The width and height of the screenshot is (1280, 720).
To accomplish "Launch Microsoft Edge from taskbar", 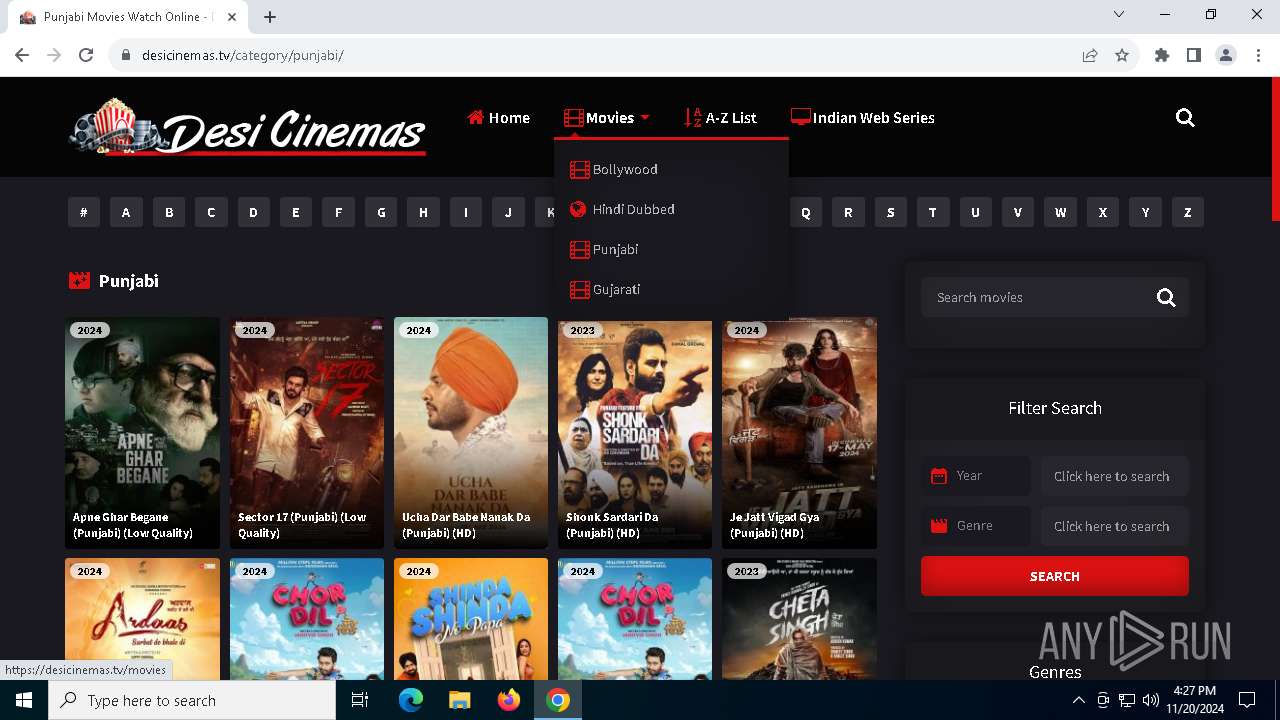I will pos(411,700).
